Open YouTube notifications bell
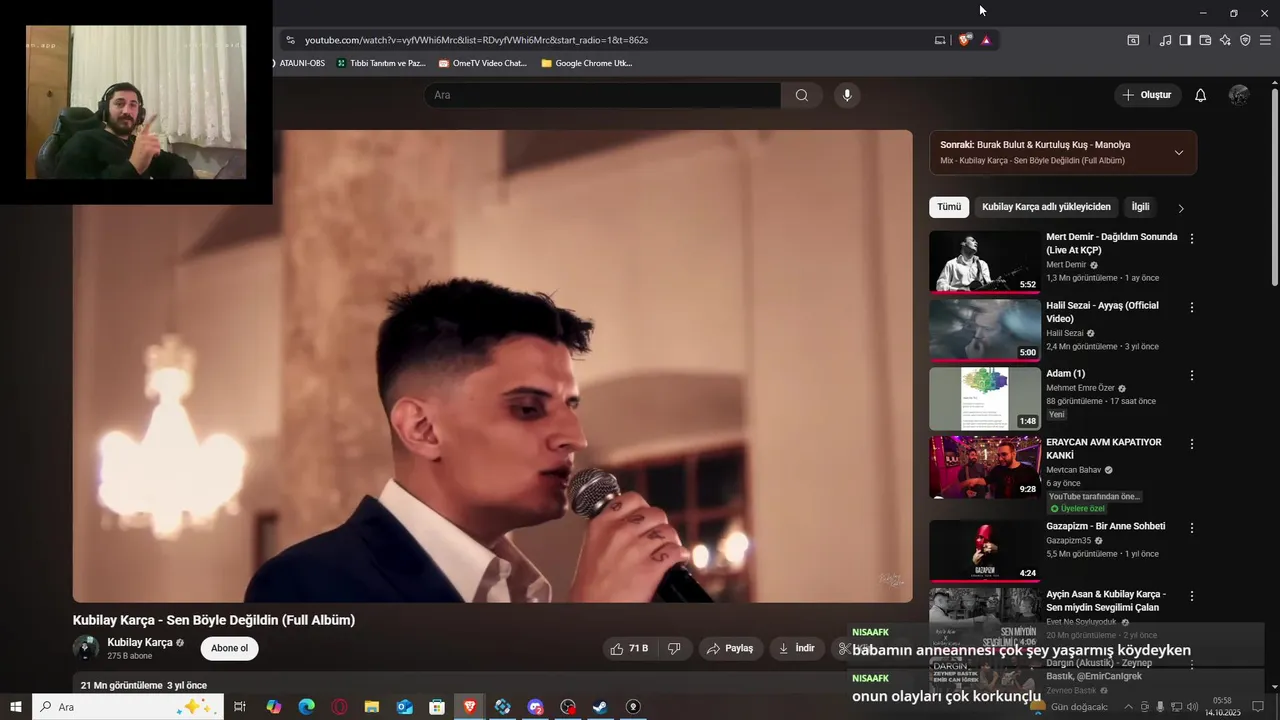The width and height of the screenshot is (1280, 720). (1200, 95)
